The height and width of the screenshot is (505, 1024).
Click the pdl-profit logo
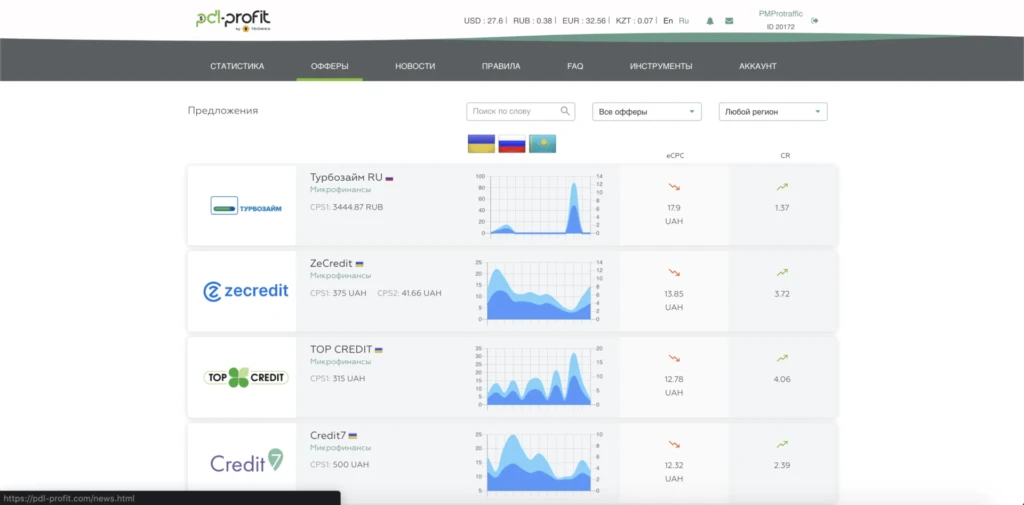point(233,20)
